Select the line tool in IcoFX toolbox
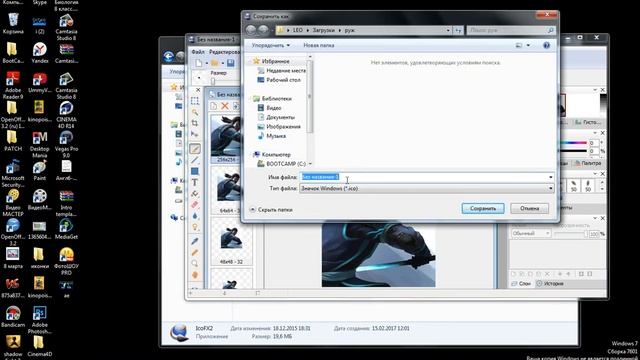Screen dimensions: 640x360 pyautogui.click(x=195, y=160)
